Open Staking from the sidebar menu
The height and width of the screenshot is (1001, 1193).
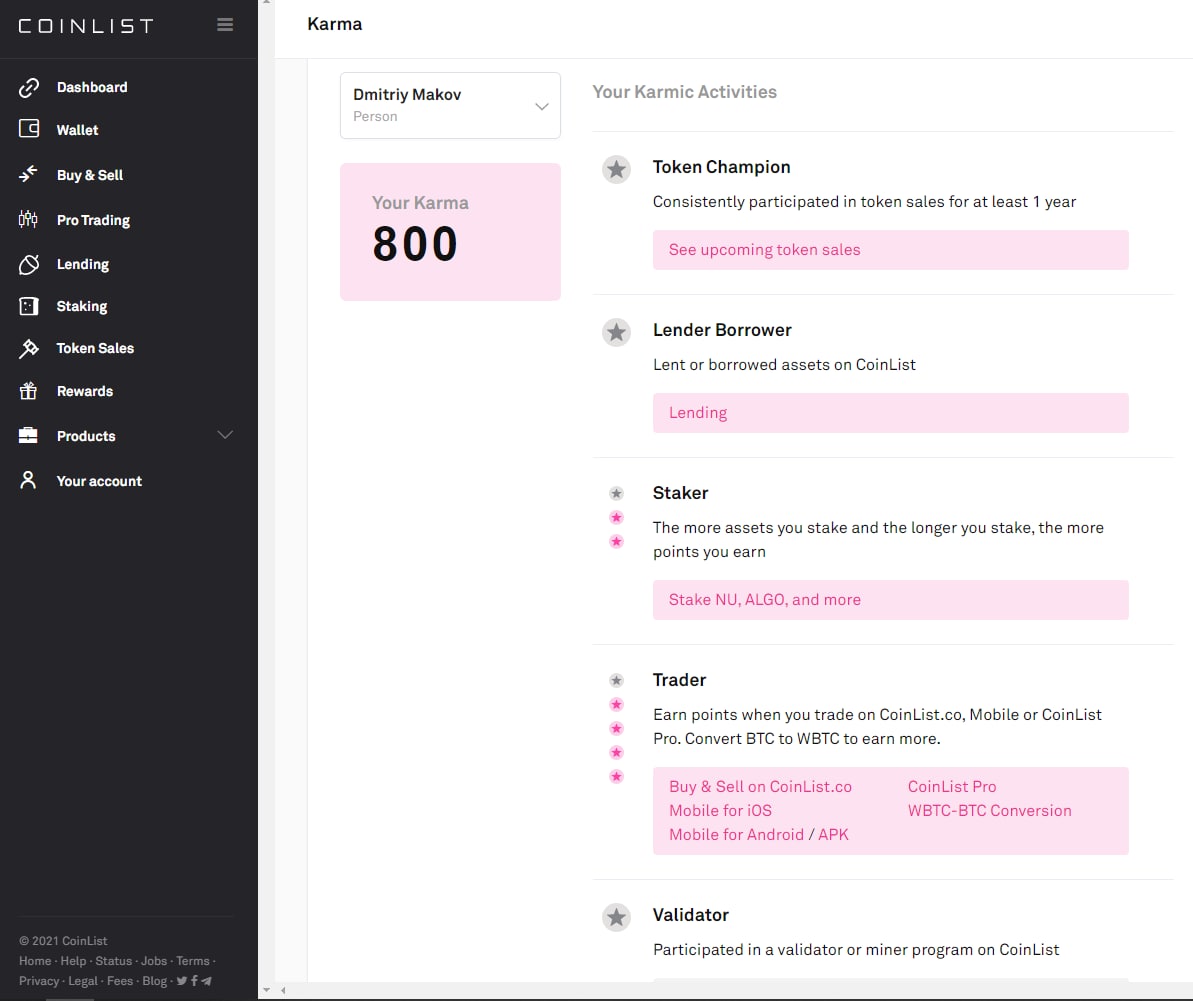tap(81, 307)
